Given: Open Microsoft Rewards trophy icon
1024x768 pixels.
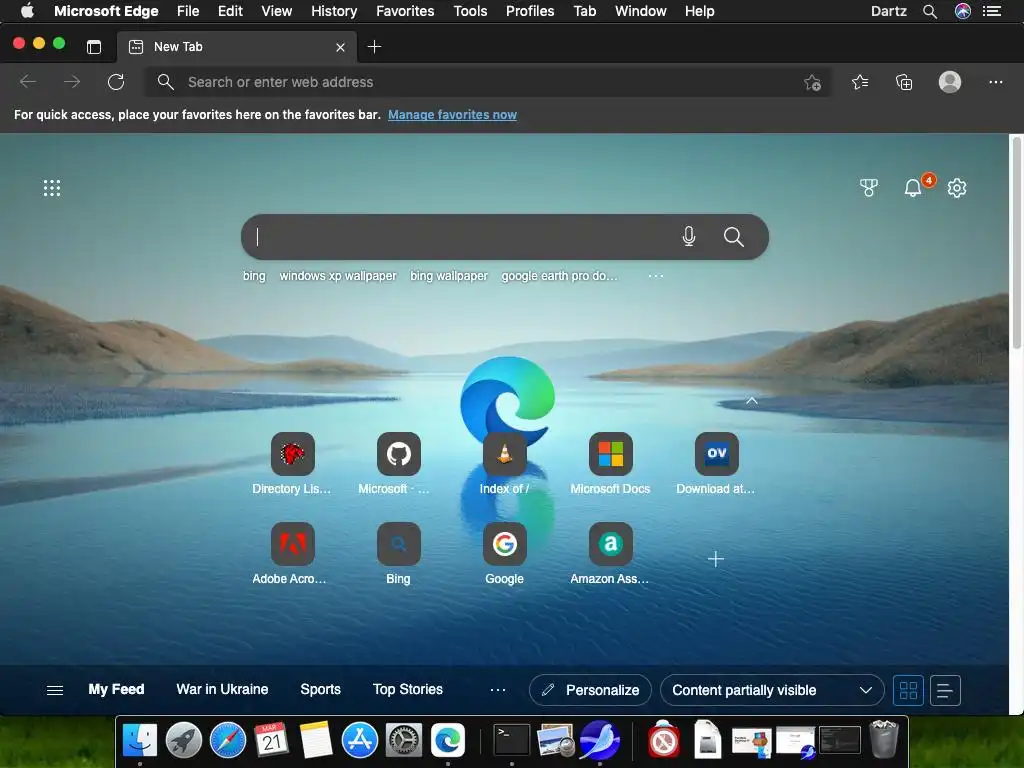Looking at the screenshot, I should (869, 188).
